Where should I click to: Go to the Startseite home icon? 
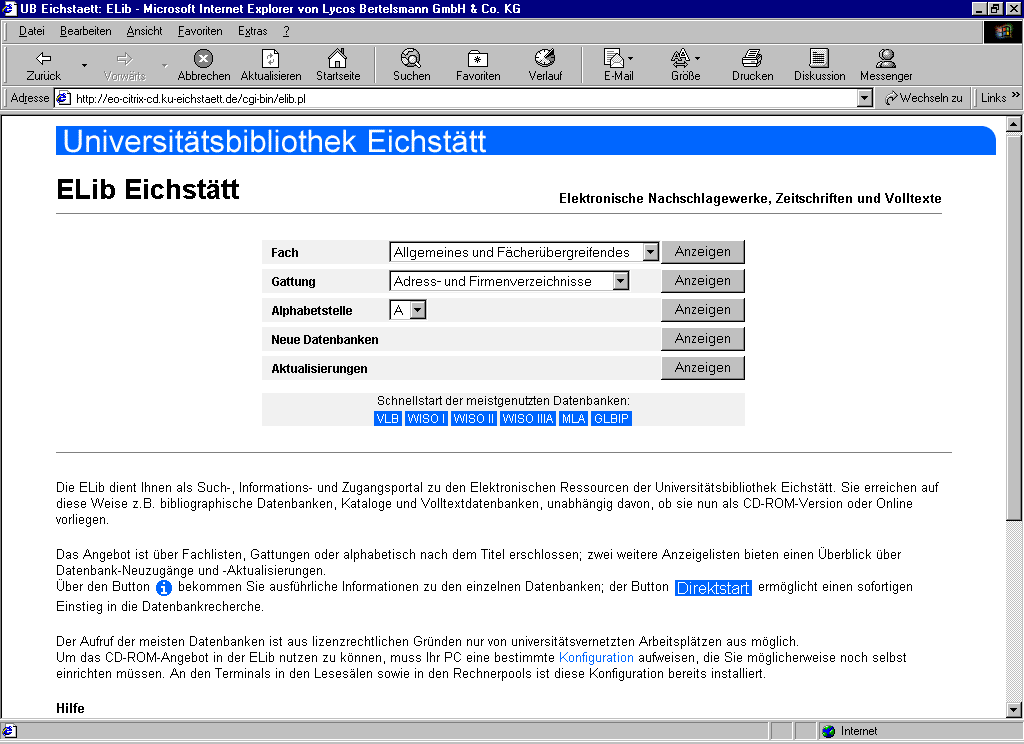[x=338, y=58]
